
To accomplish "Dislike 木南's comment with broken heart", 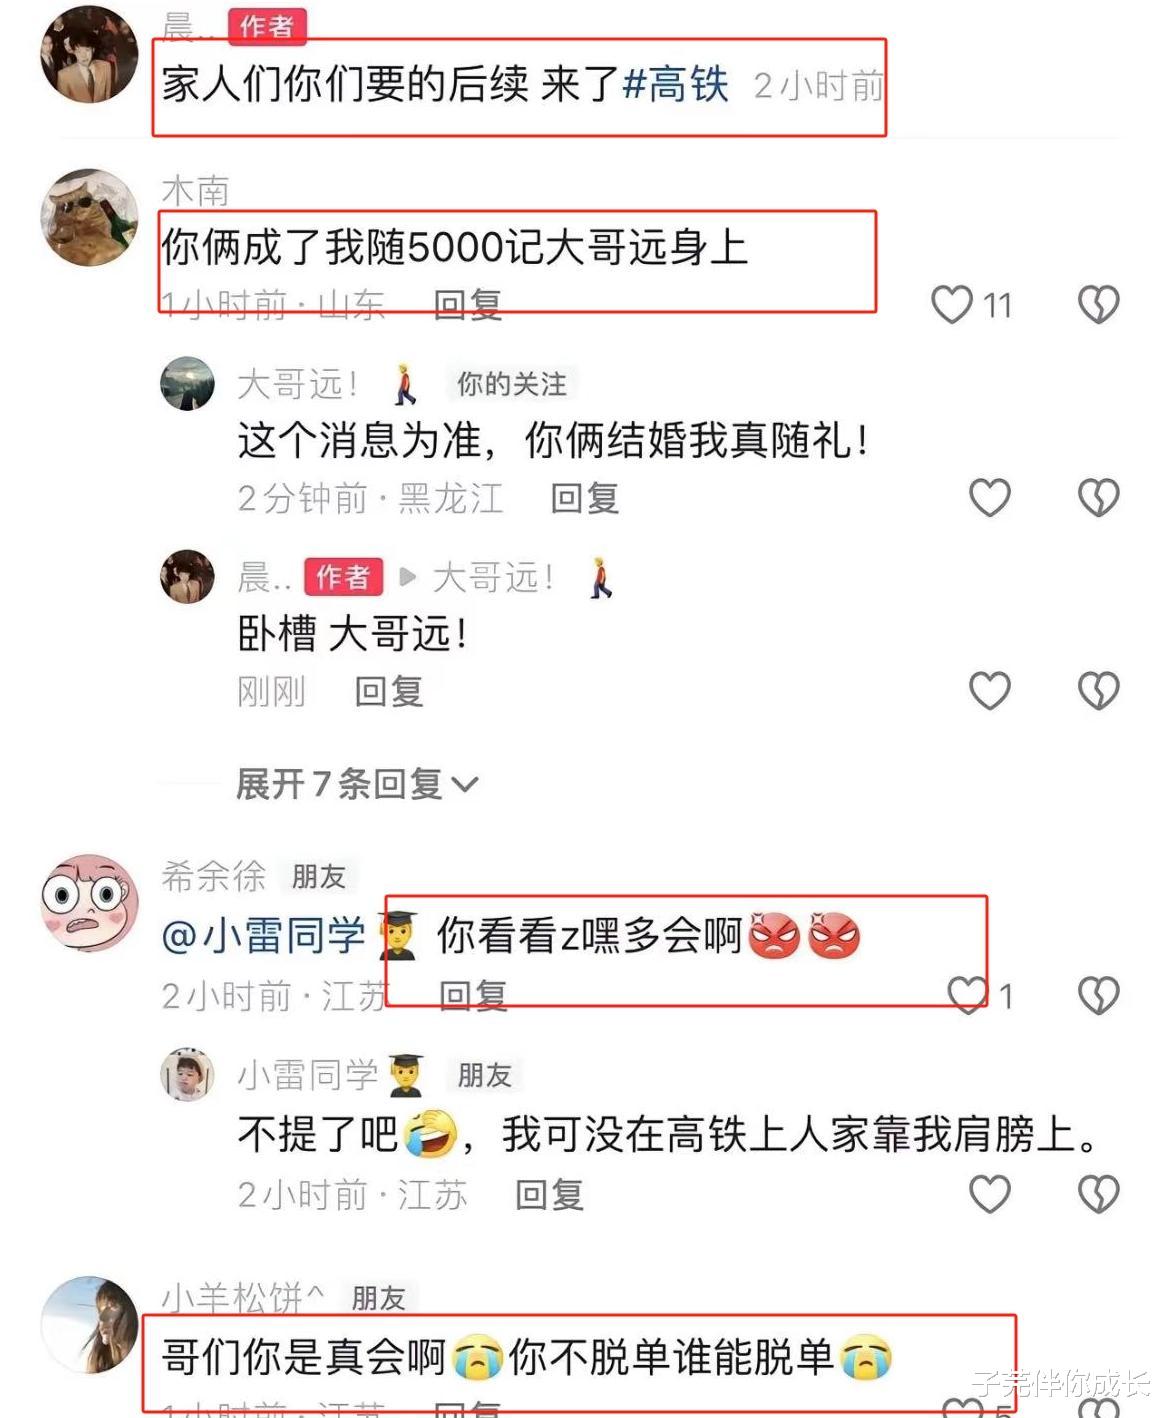I will 1098,305.
